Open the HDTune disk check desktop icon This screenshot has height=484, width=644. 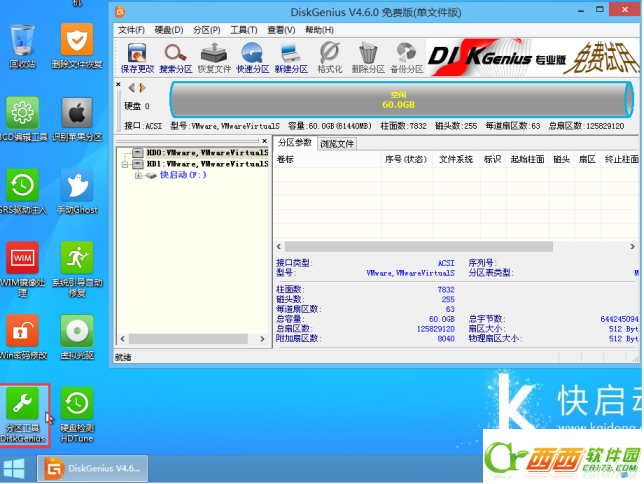point(77,415)
